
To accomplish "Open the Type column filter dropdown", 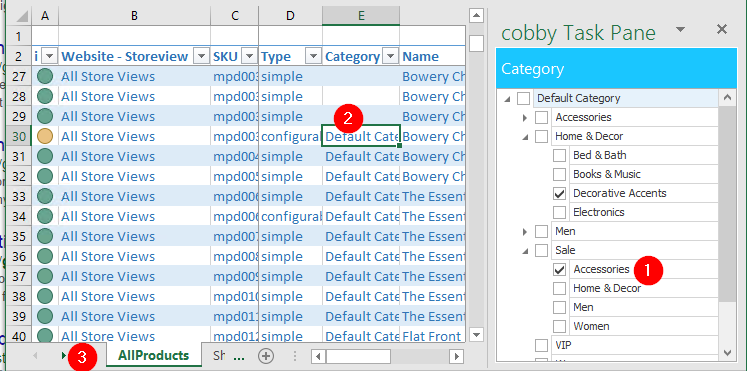I will 313,57.
